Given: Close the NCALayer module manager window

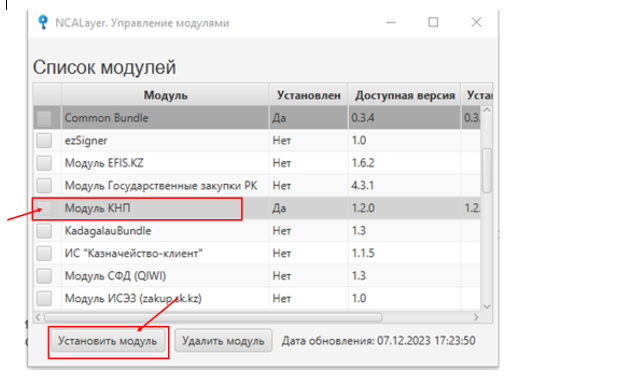Looking at the screenshot, I should pos(476,22).
